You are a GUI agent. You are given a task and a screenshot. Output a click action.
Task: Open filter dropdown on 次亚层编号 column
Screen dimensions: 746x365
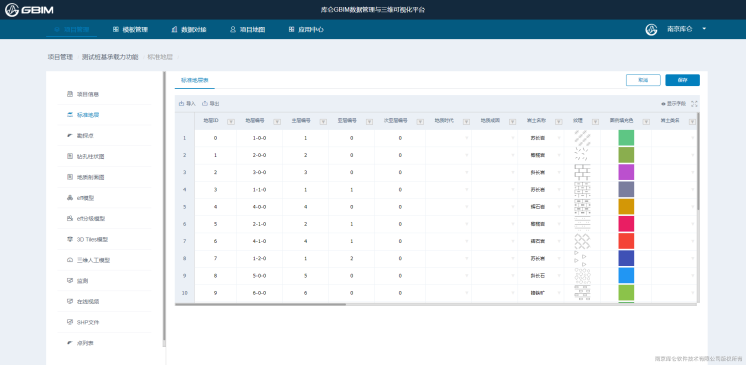[x=420, y=122]
